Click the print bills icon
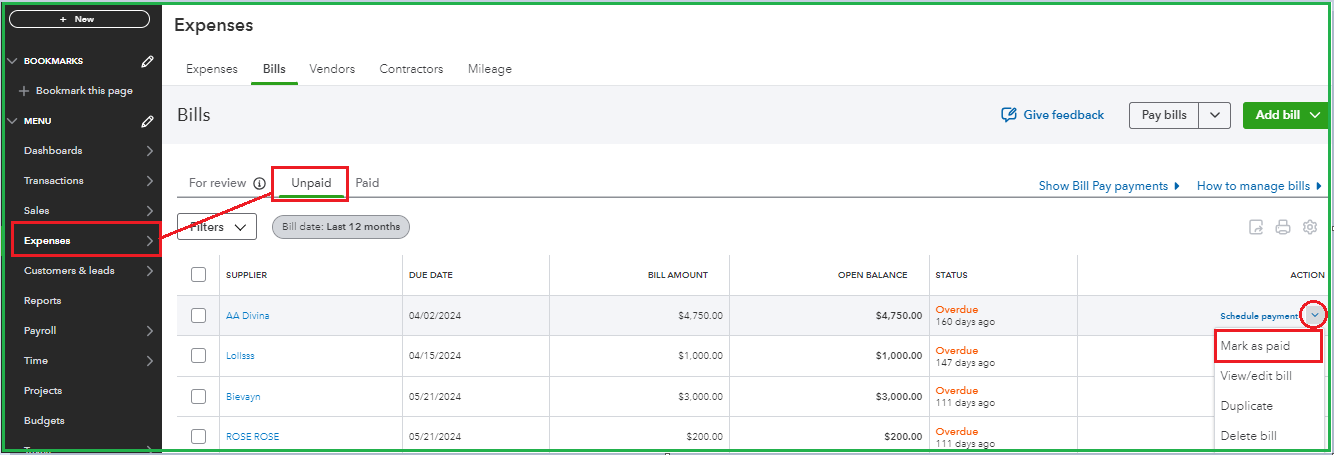Image resolution: width=1334 pixels, height=455 pixels. [x=1283, y=228]
